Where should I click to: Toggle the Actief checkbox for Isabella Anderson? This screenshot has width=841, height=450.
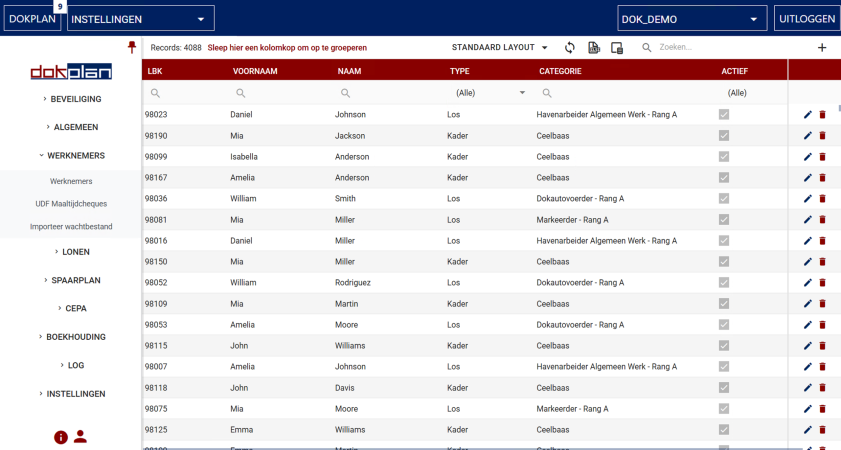[x=724, y=157]
